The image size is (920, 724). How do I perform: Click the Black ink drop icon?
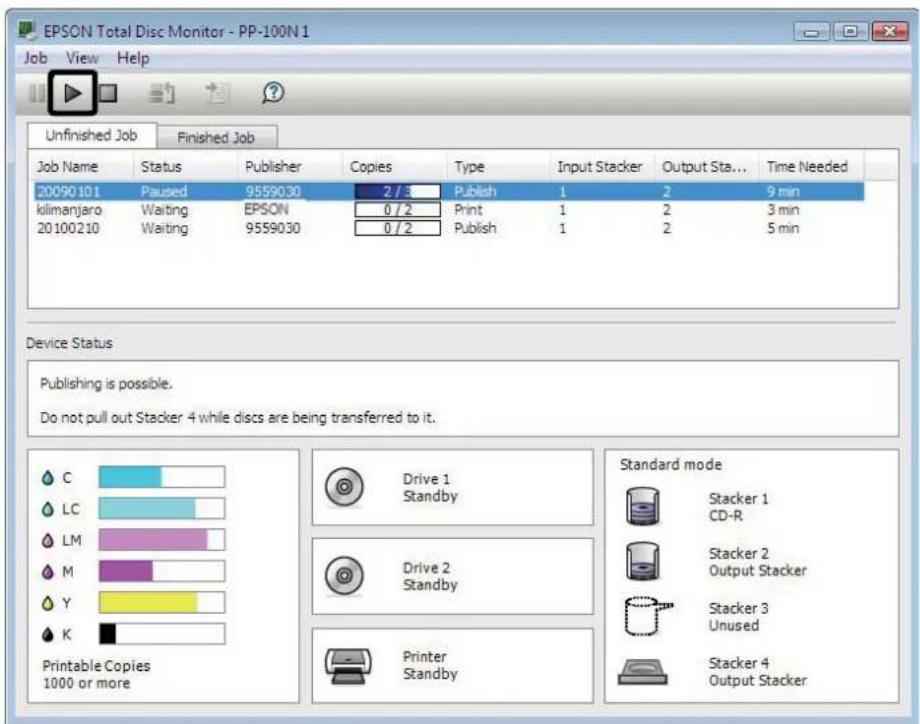pyautogui.click(x=48, y=634)
